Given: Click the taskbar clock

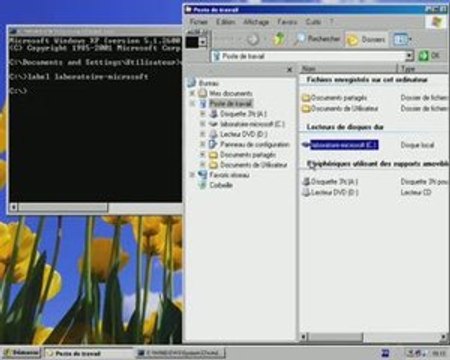Looking at the screenshot, I should click(439, 353).
